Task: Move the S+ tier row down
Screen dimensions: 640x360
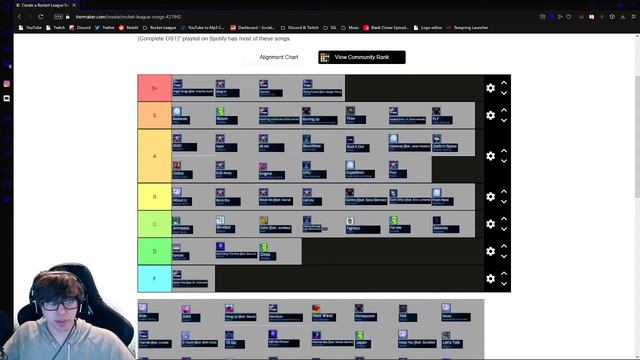Action: pos(504,93)
